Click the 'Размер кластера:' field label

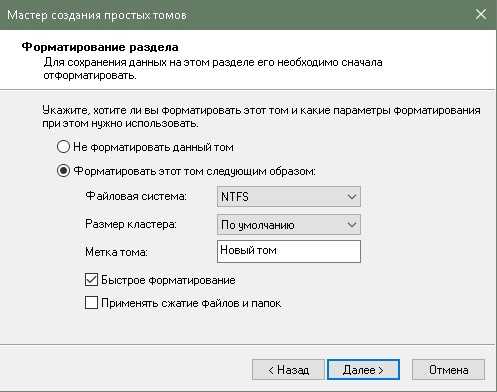[131, 224]
